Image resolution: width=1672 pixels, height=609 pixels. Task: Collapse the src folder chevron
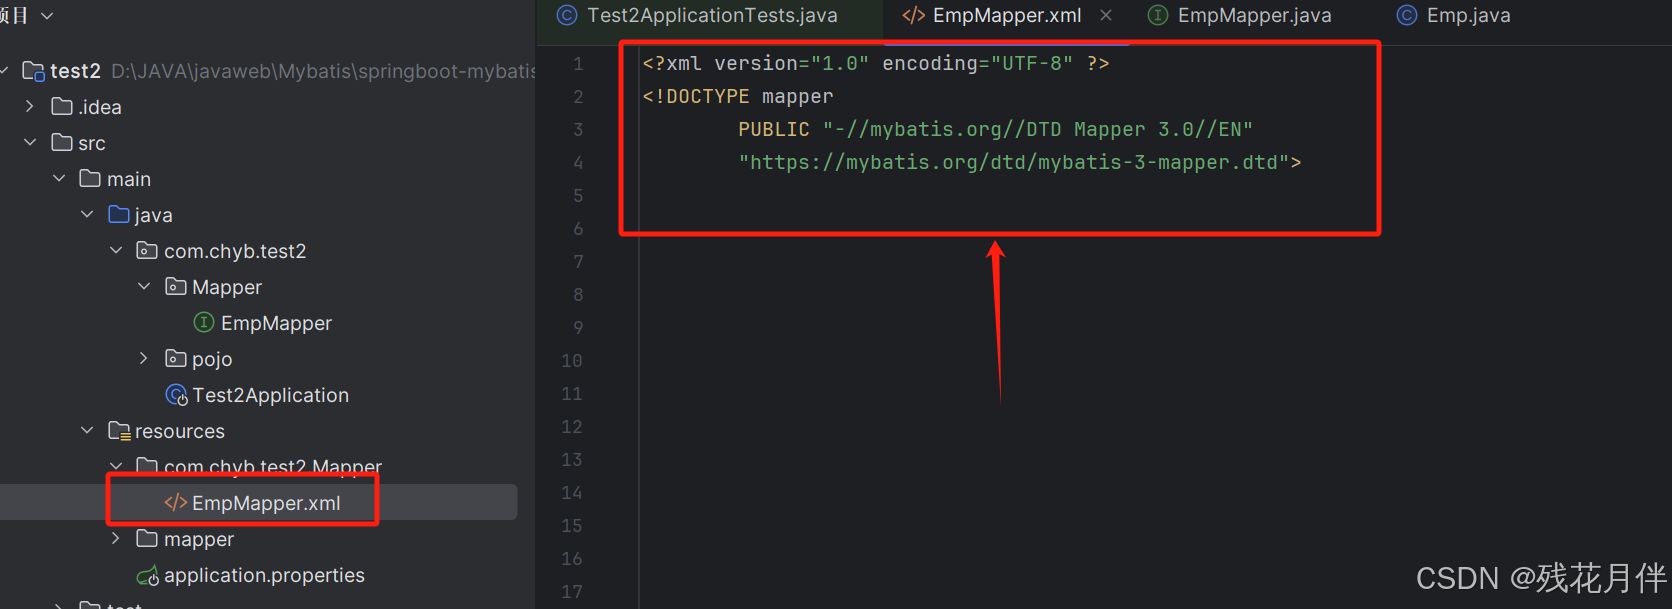(x=30, y=142)
